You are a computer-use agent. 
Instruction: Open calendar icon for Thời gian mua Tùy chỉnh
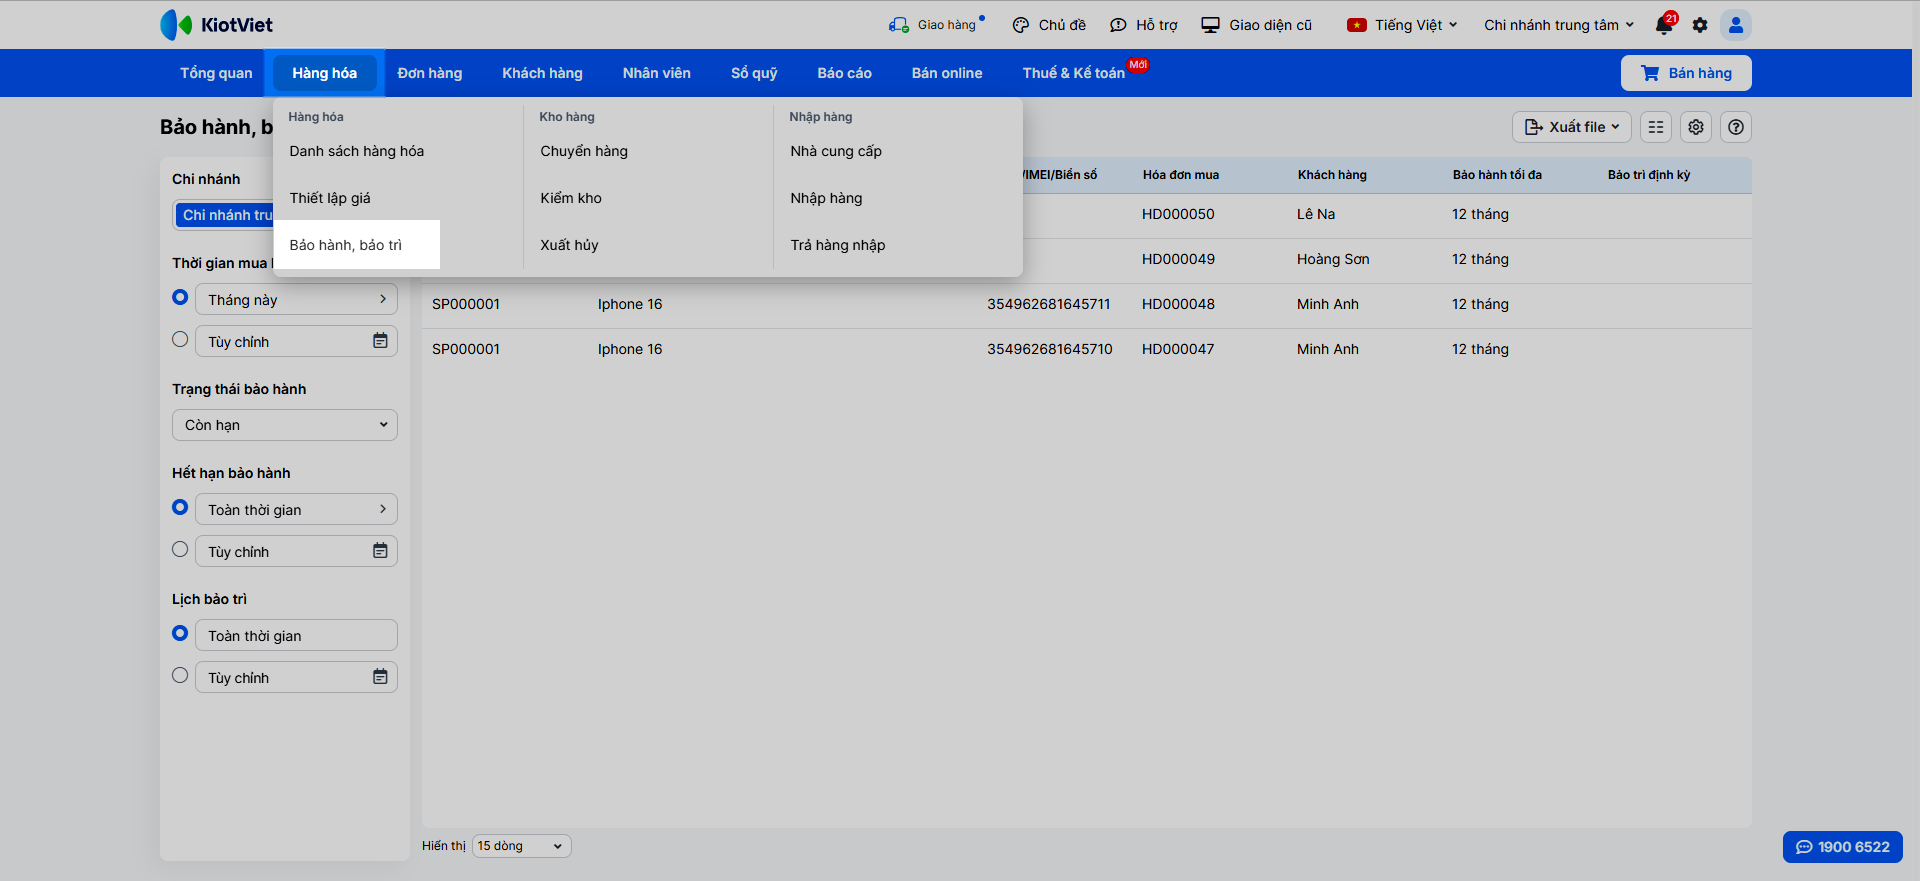pyautogui.click(x=380, y=341)
